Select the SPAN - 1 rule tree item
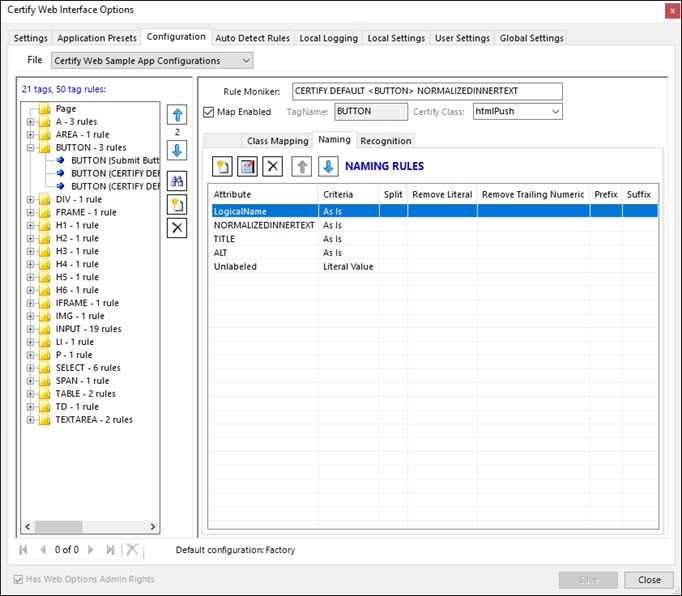The height and width of the screenshot is (596, 682). point(82,381)
